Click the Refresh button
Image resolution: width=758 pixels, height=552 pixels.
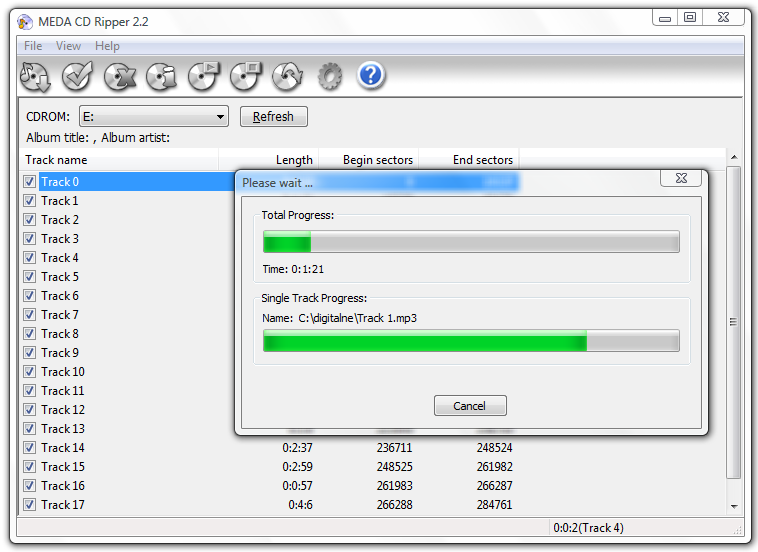[x=274, y=116]
